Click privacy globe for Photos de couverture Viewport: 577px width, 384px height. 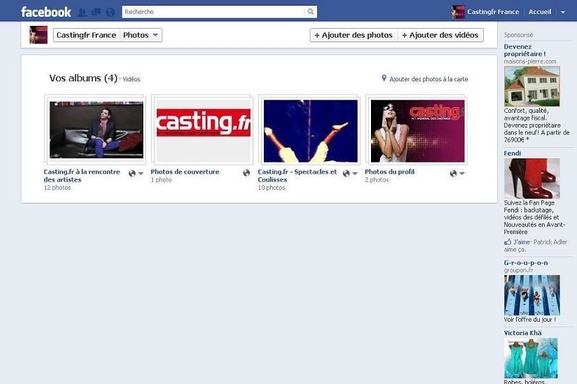(x=246, y=173)
